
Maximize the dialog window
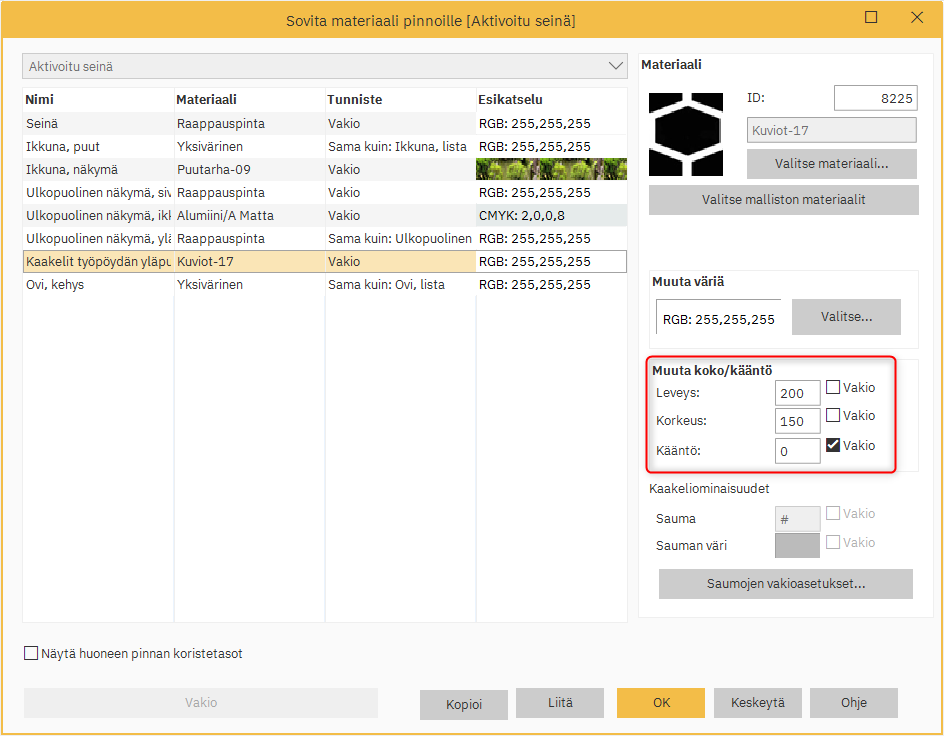pos(871,18)
